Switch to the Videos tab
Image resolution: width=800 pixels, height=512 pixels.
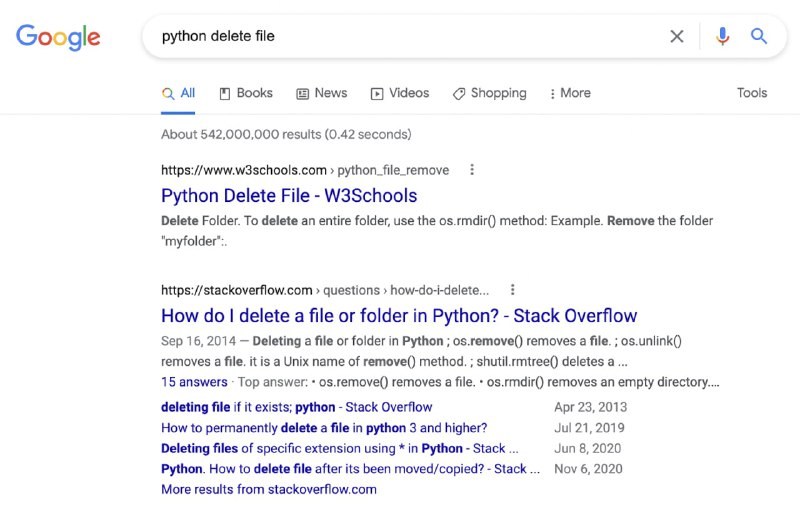[x=400, y=93]
